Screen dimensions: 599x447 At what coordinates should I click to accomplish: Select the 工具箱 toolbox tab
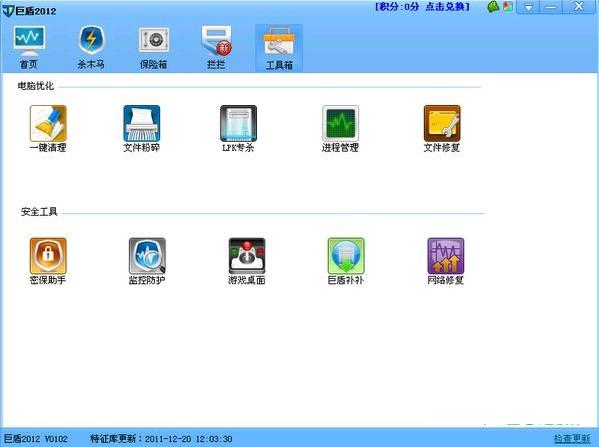(x=279, y=48)
